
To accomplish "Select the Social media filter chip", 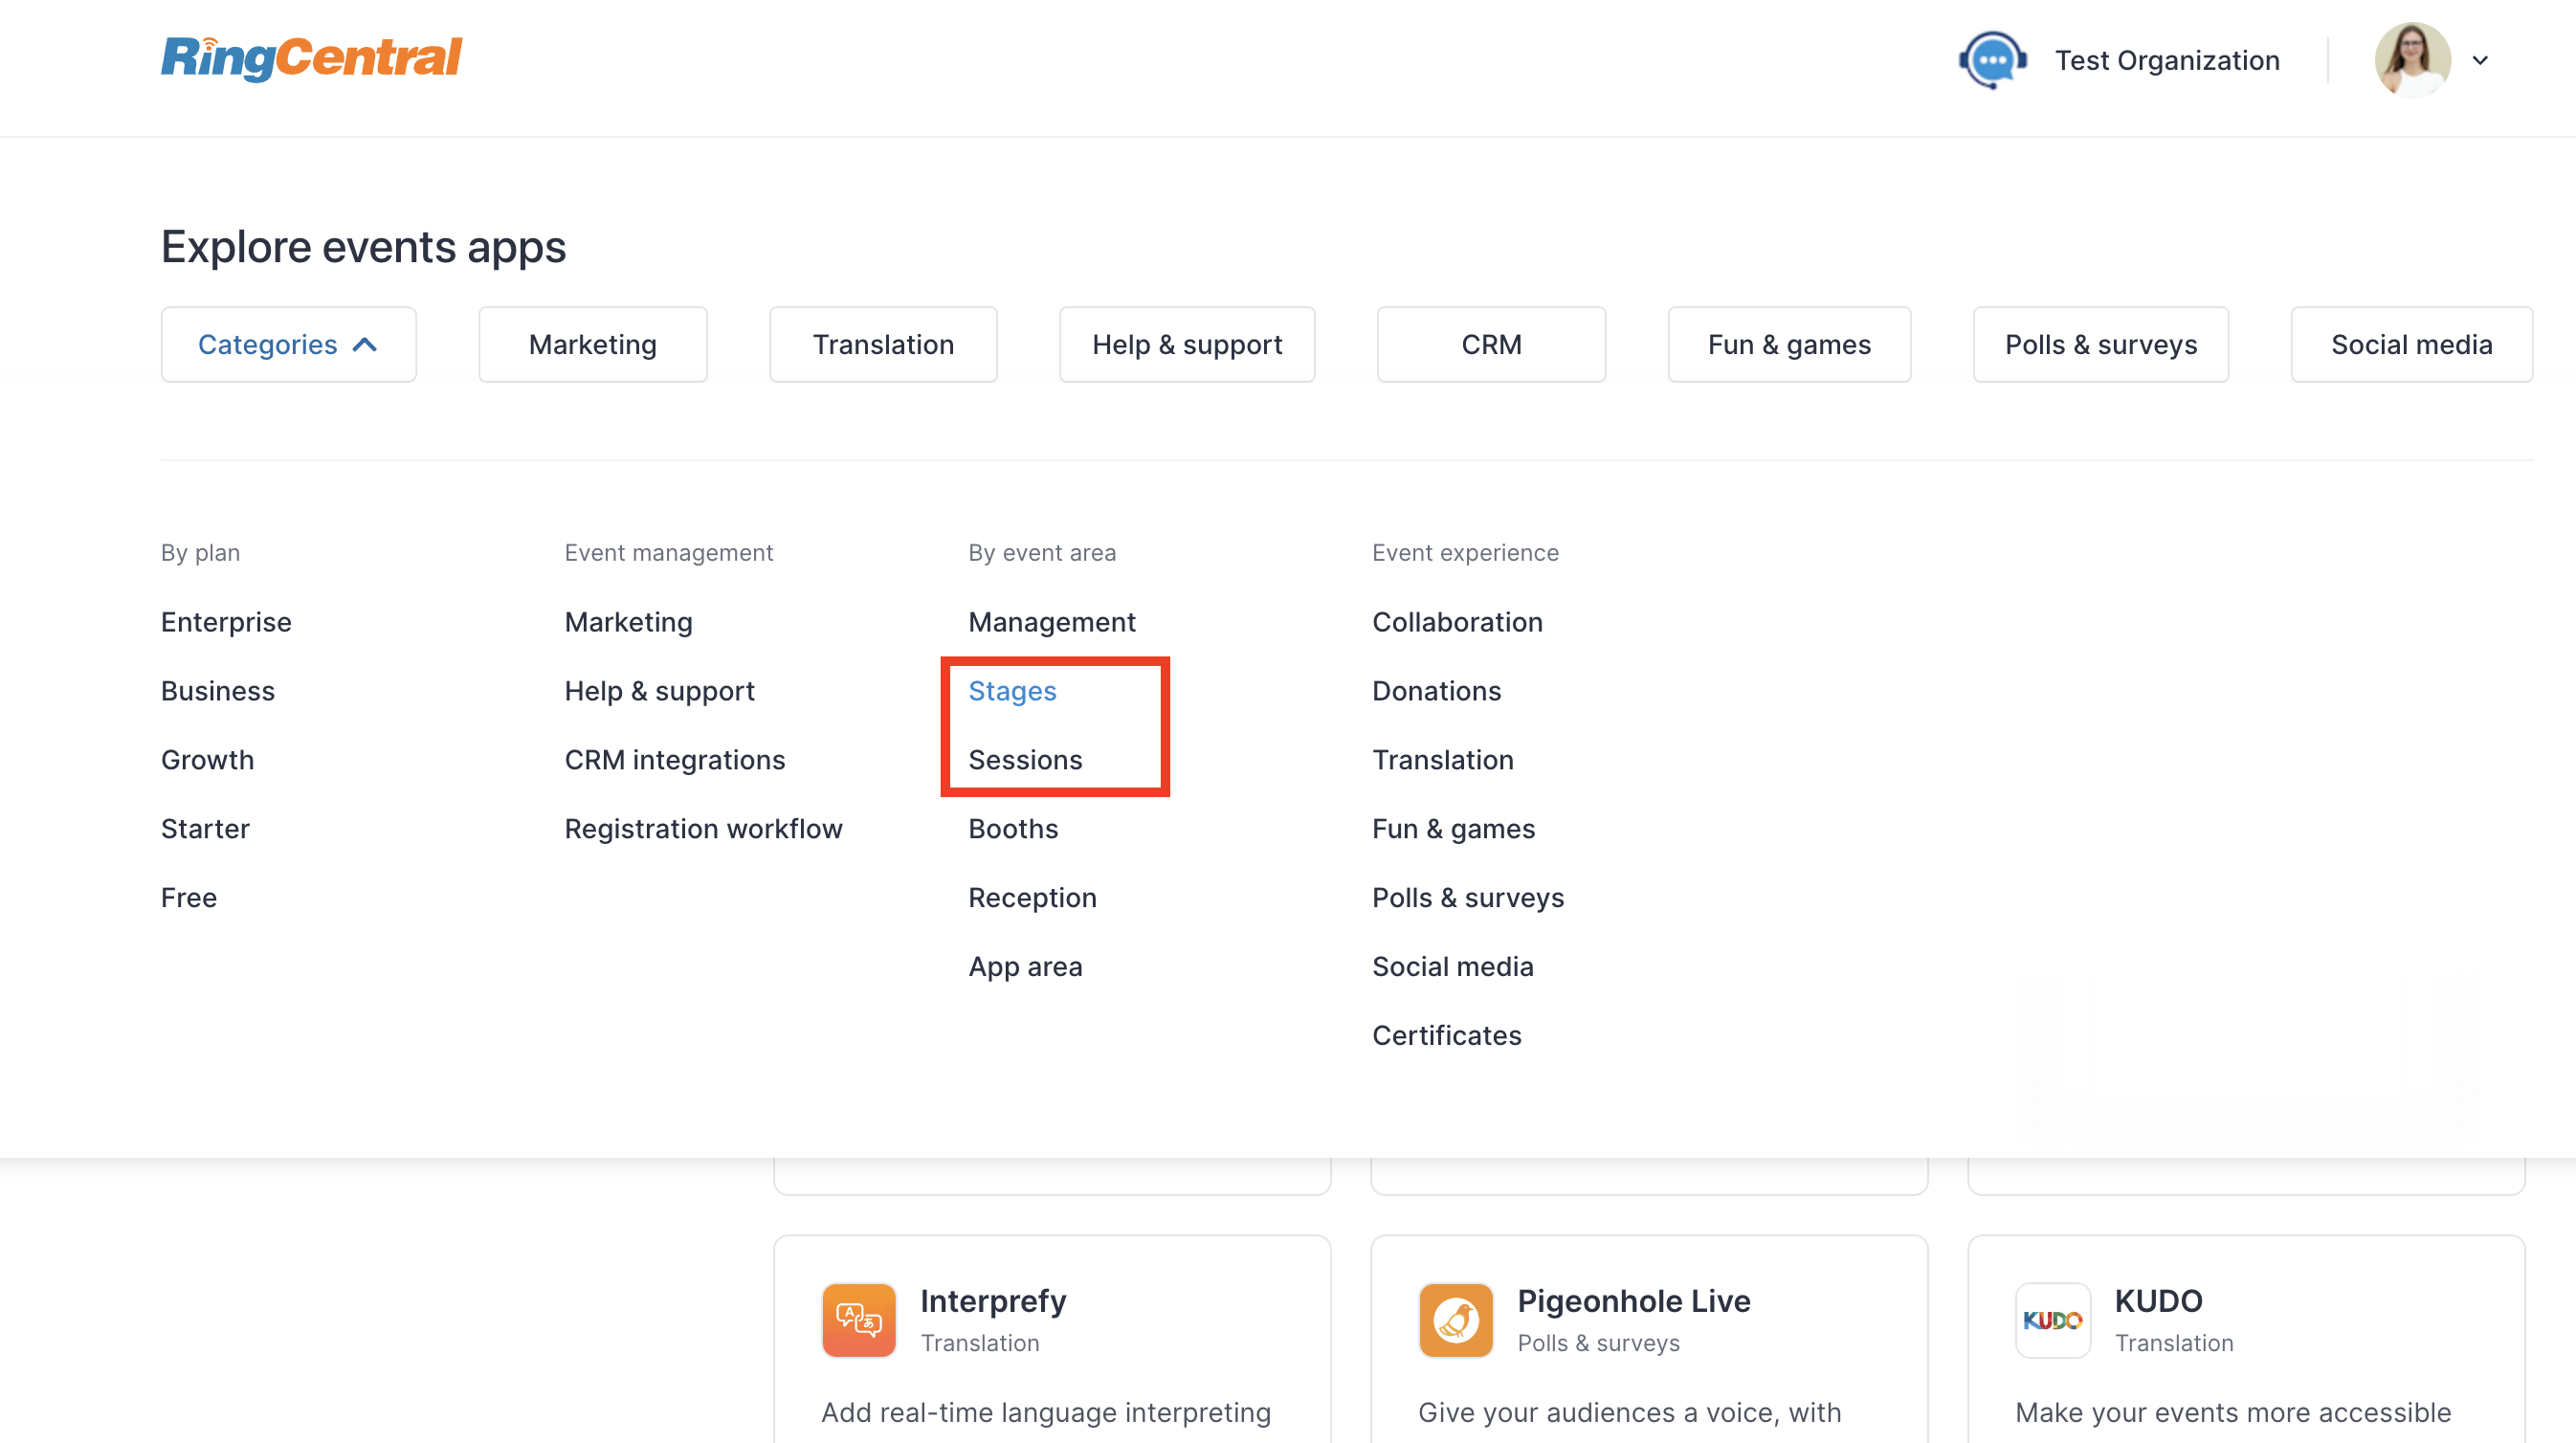I will tap(2411, 344).
